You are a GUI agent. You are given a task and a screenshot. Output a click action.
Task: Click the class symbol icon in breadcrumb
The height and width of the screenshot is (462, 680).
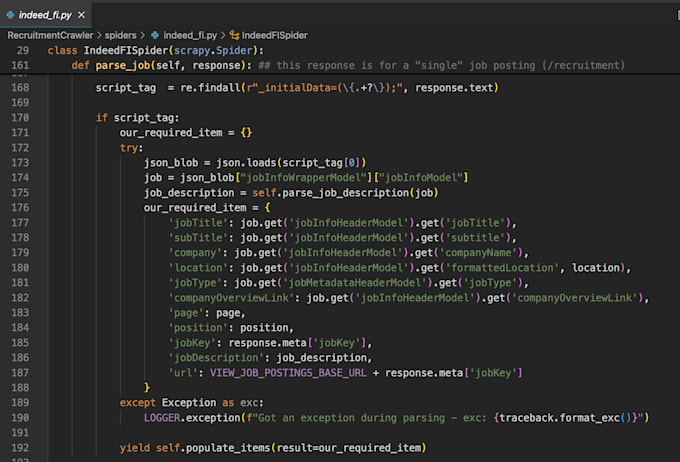pyautogui.click(x=235, y=35)
